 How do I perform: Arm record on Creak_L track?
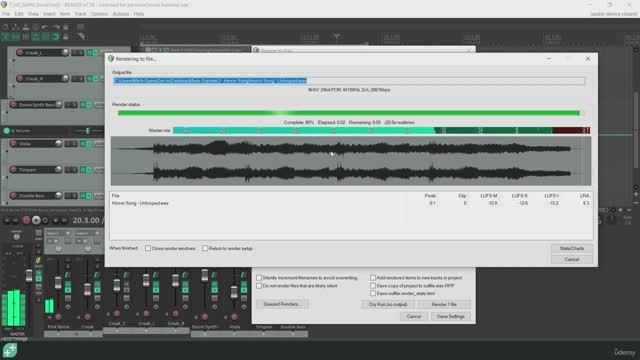click(20, 52)
